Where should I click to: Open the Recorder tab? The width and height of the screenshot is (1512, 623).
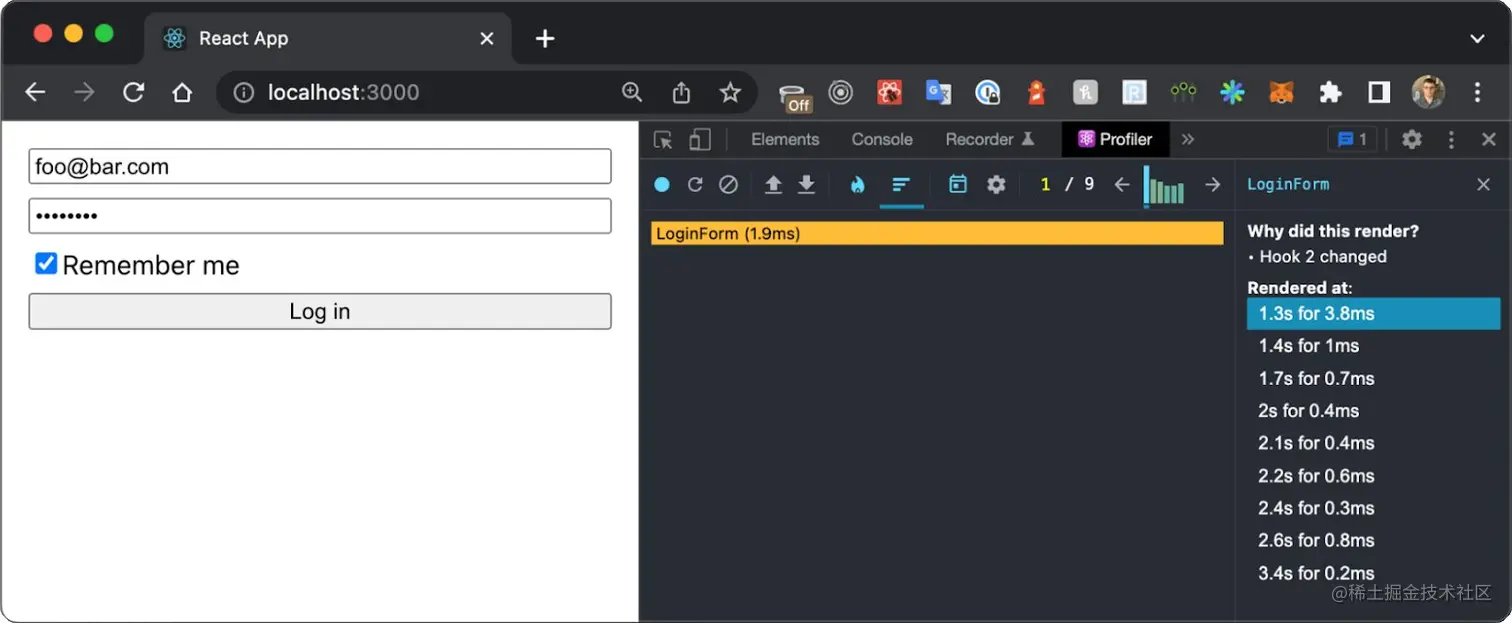coord(990,140)
